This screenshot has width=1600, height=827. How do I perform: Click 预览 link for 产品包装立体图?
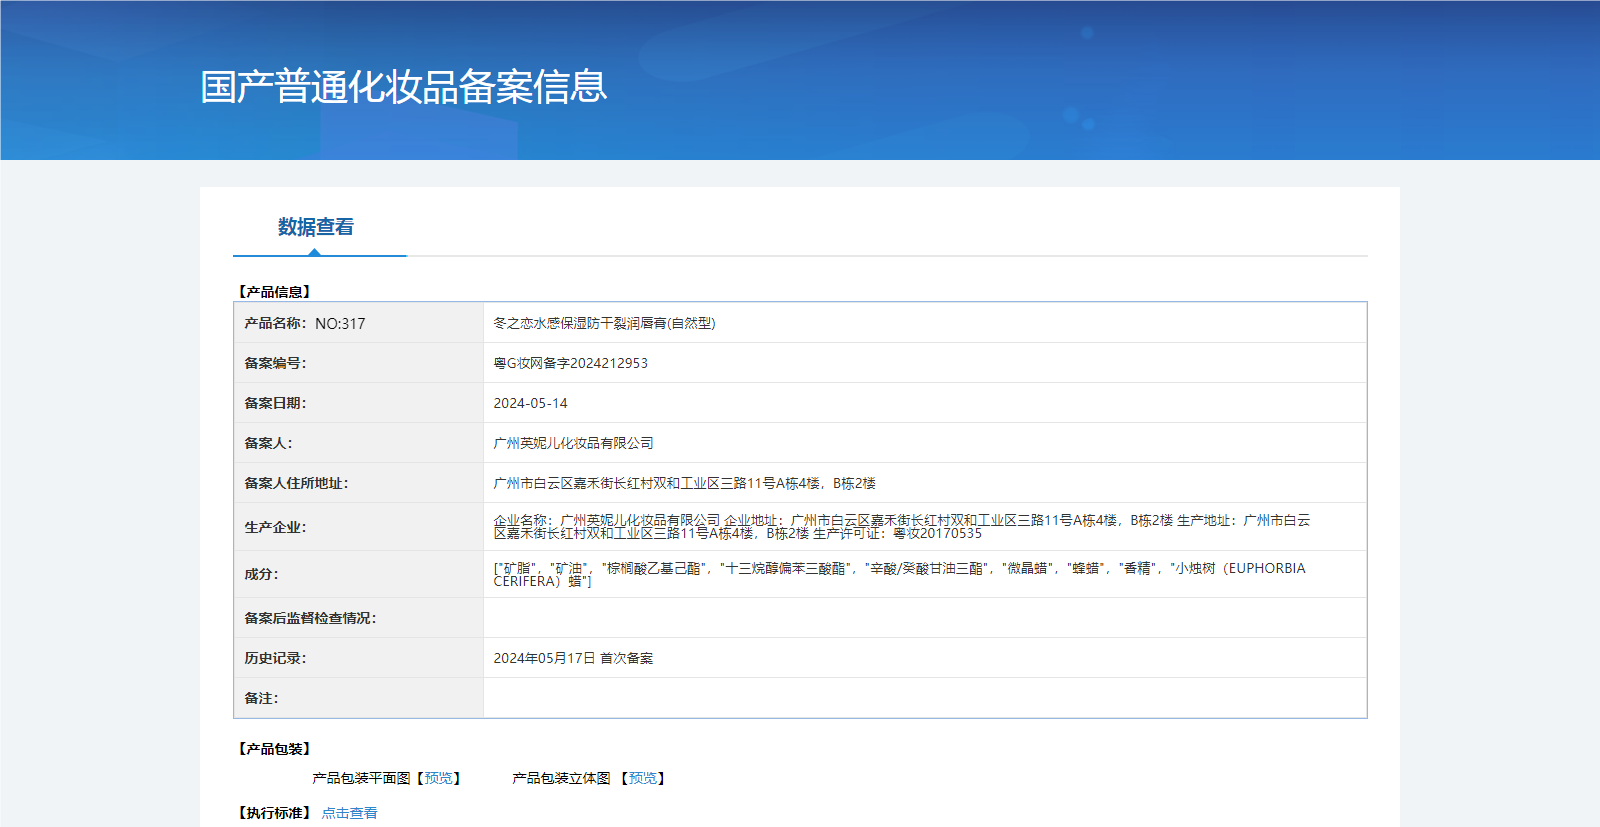coord(642,778)
